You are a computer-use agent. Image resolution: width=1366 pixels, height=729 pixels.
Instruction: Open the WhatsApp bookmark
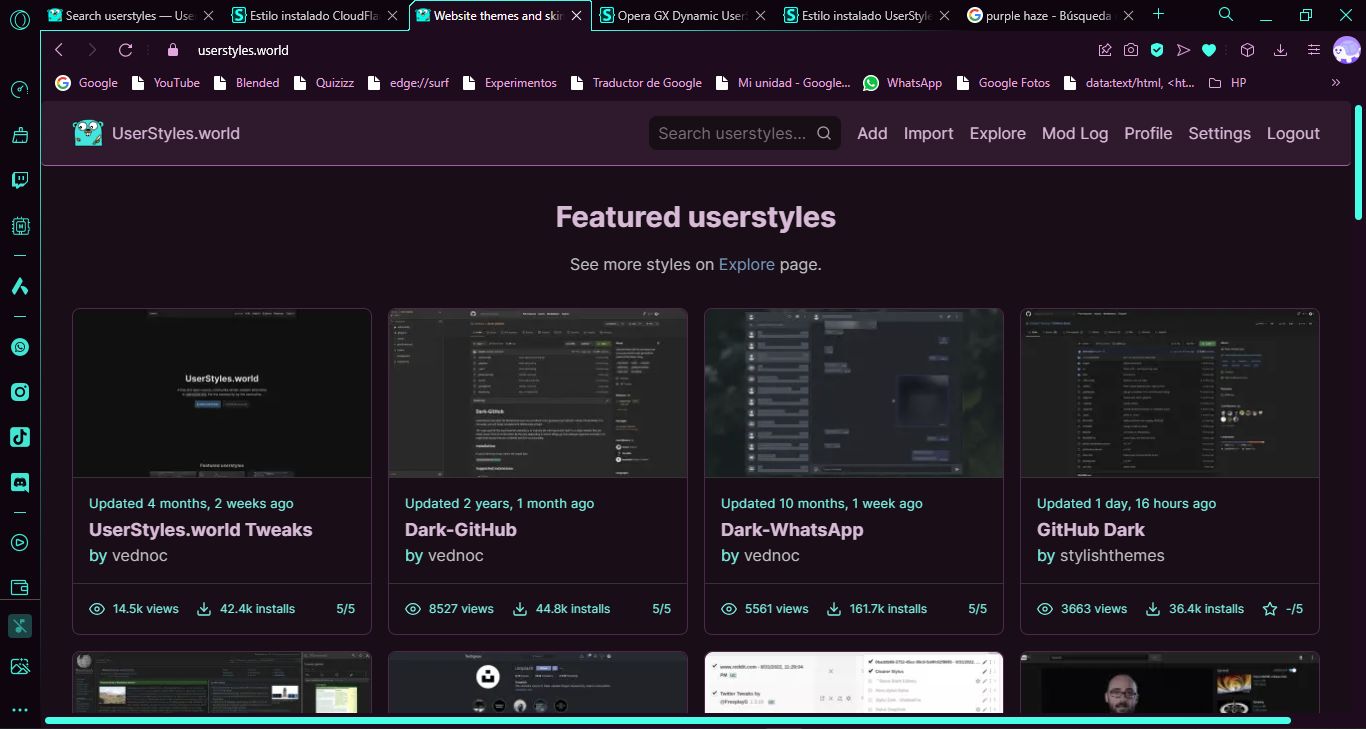pos(902,83)
